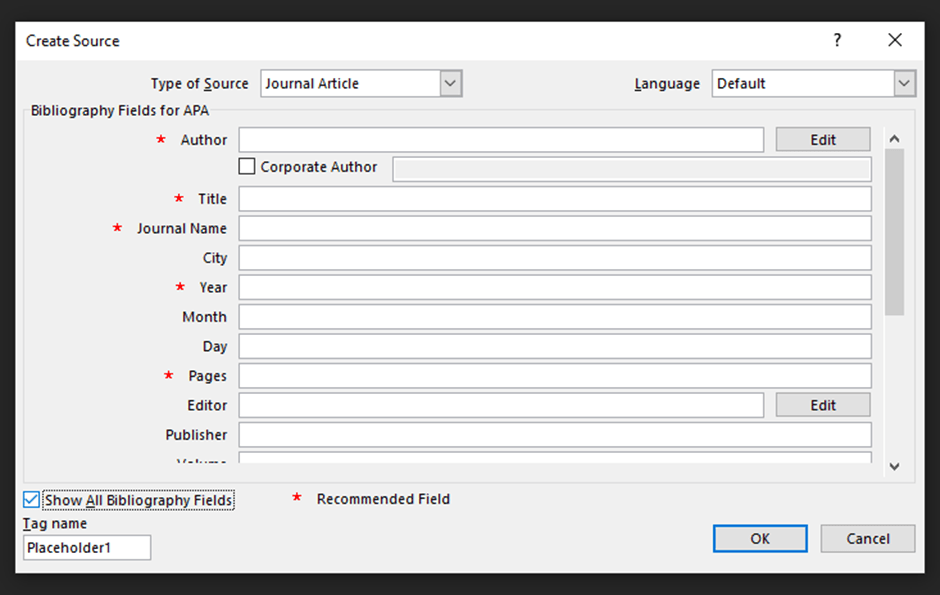Click the scroll up arrow
This screenshot has width=940, height=595.
[x=894, y=139]
